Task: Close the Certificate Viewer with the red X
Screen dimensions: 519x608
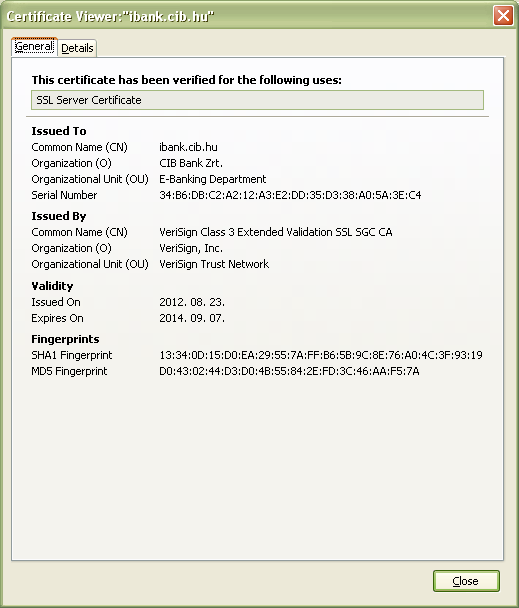Action: (503, 16)
